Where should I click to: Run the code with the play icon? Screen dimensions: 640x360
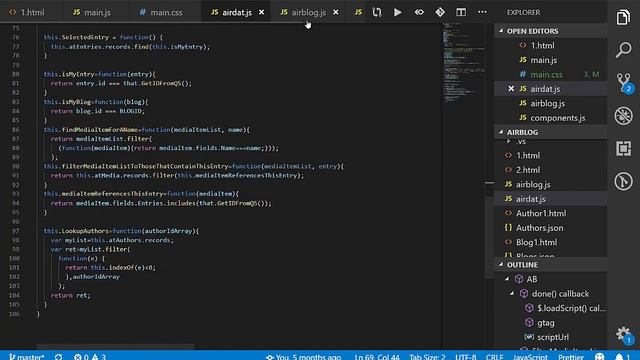click(398, 12)
